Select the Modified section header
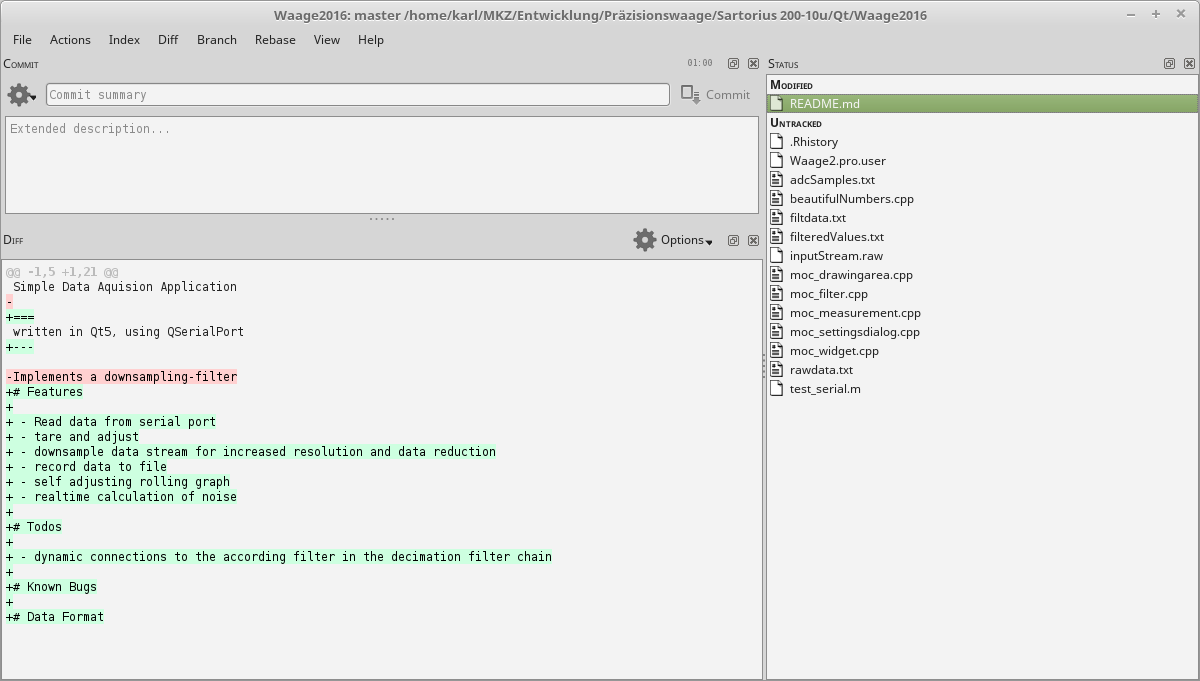Viewport: 1200px width, 681px height. point(791,85)
